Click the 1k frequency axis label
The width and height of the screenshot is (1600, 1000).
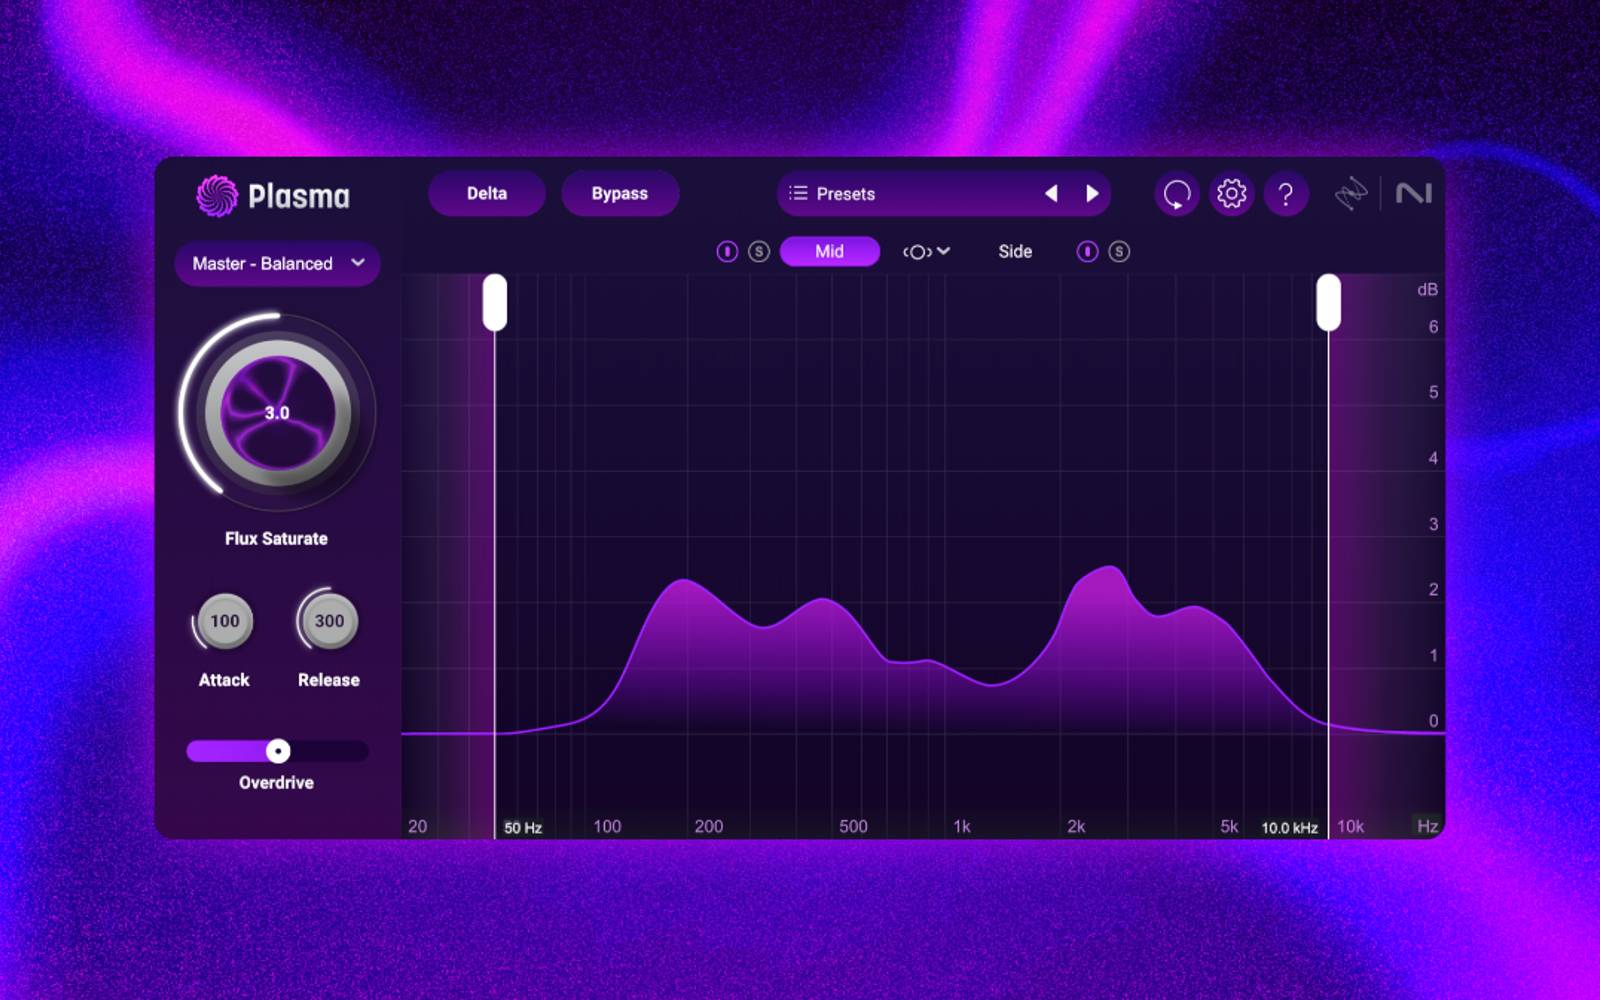click(962, 826)
